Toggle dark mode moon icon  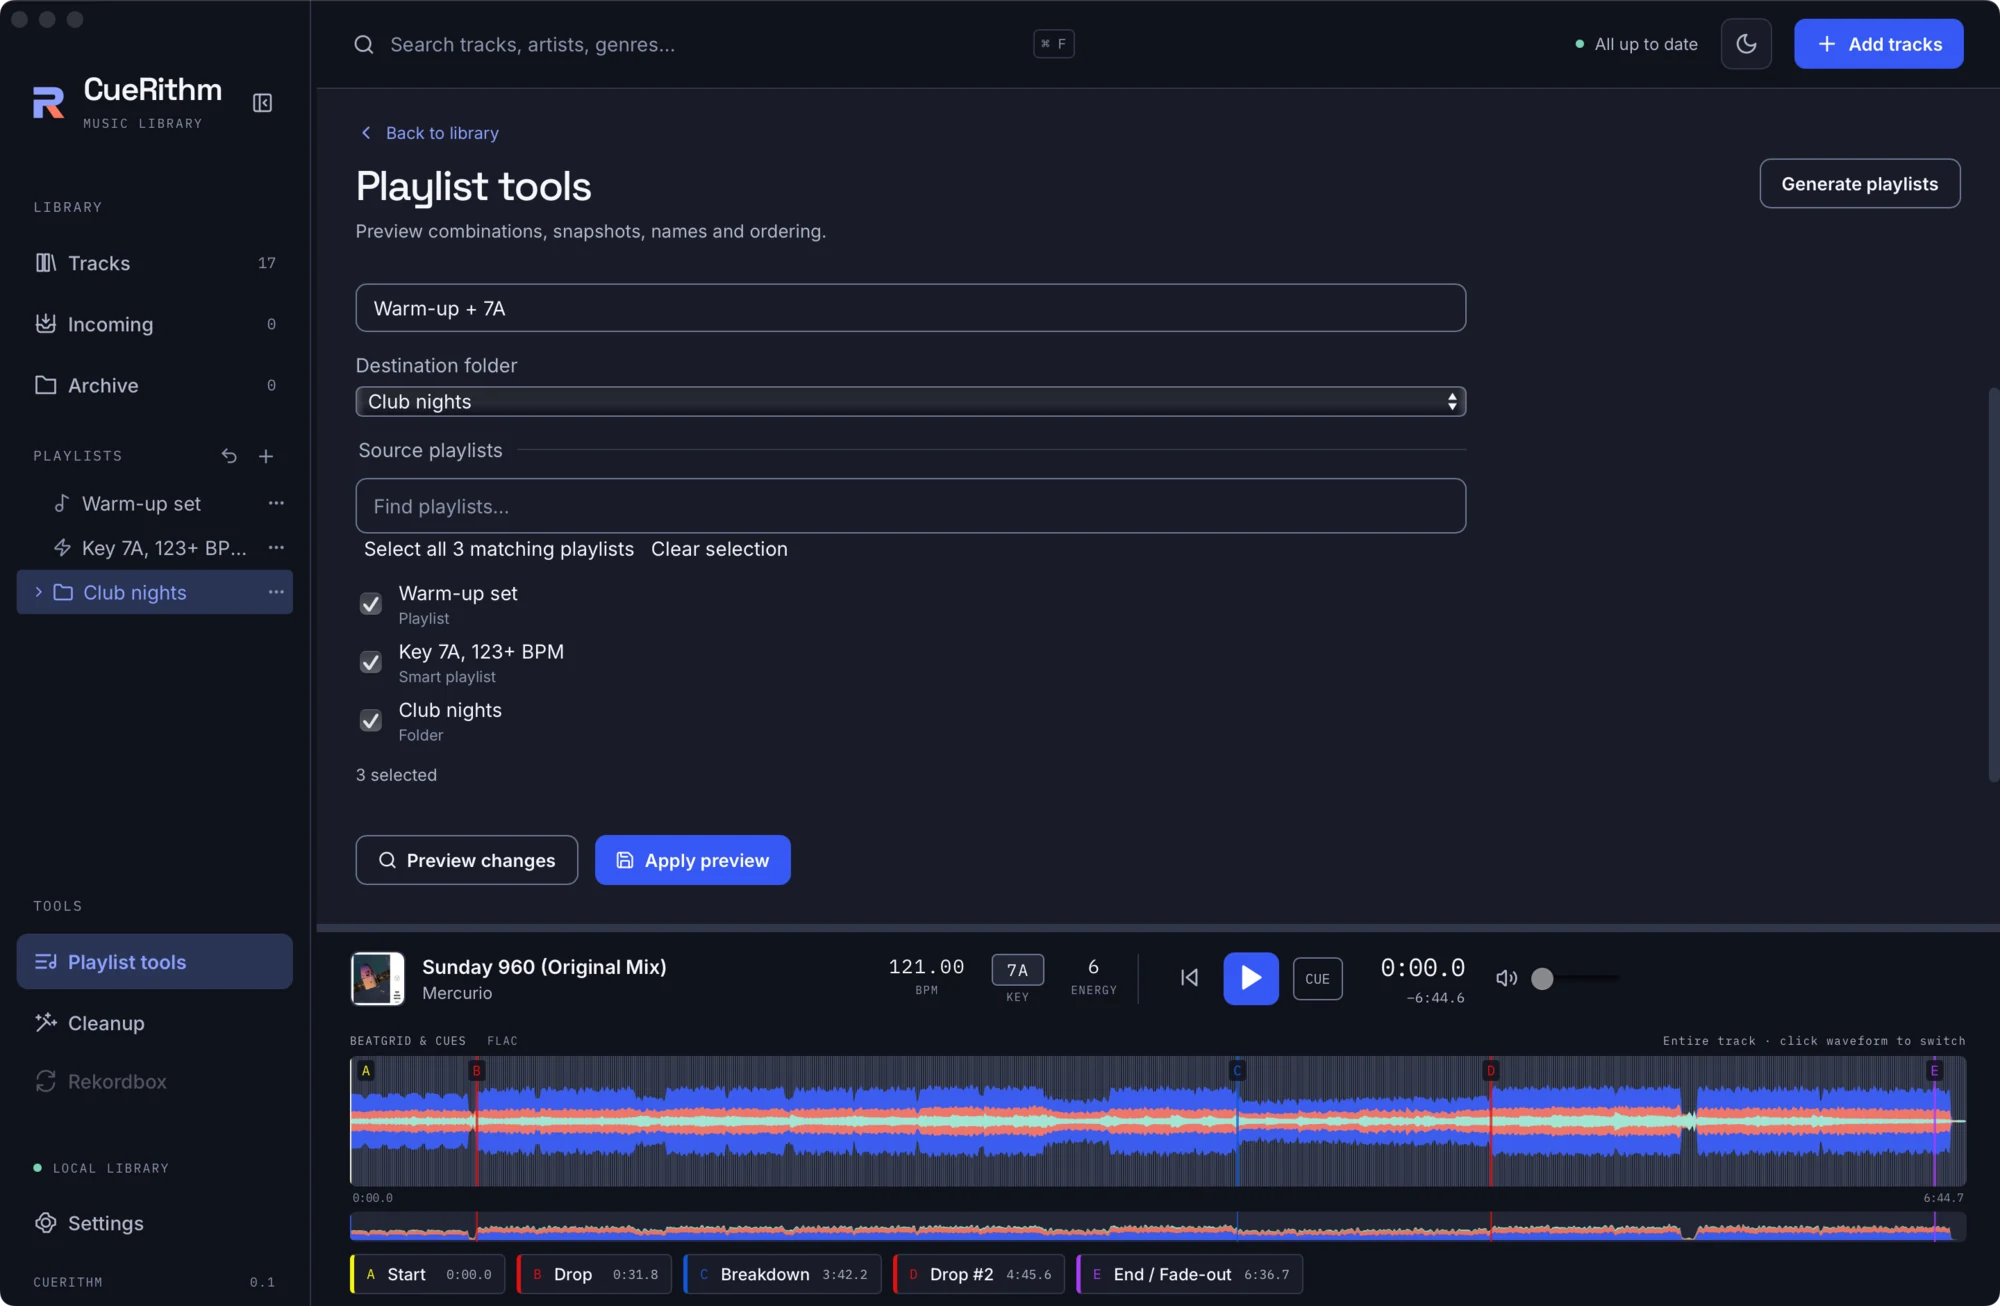(1746, 44)
